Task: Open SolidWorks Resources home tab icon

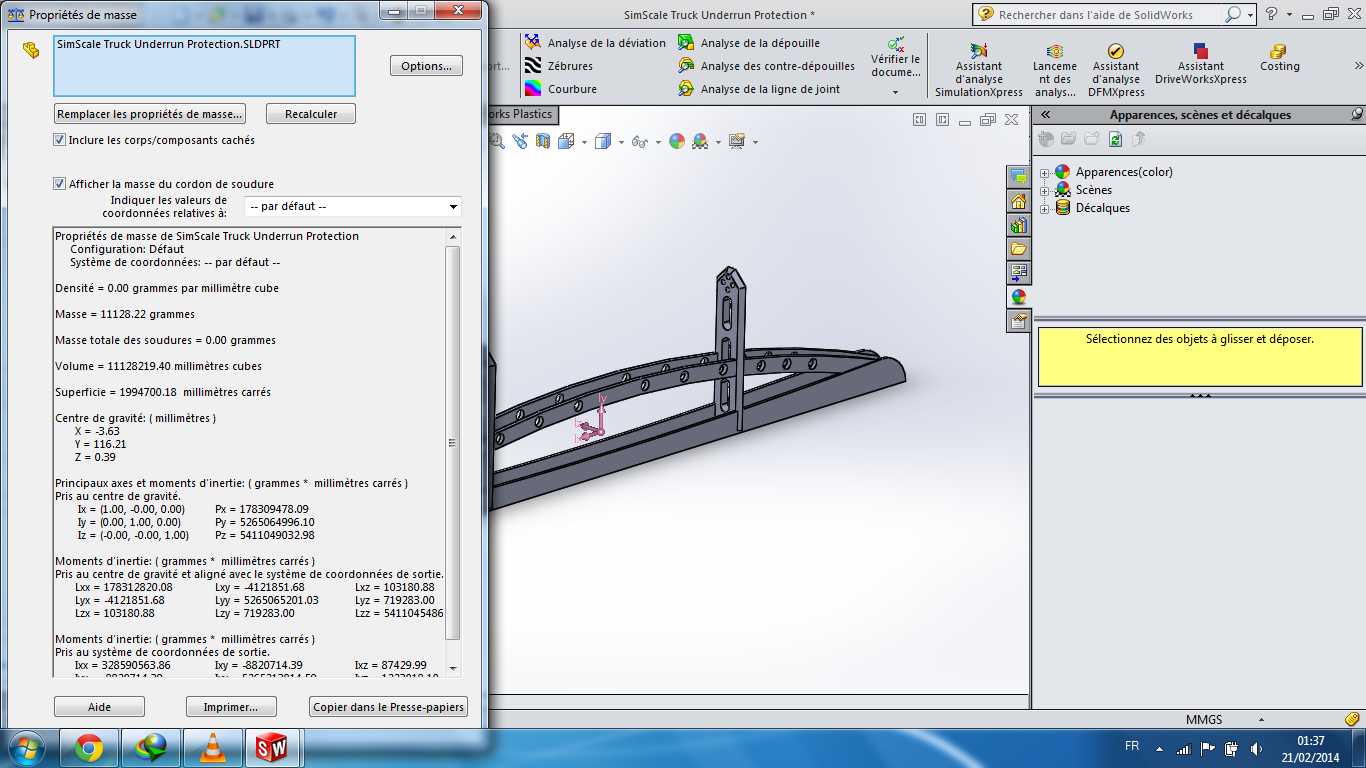Action: [x=1018, y=201]
